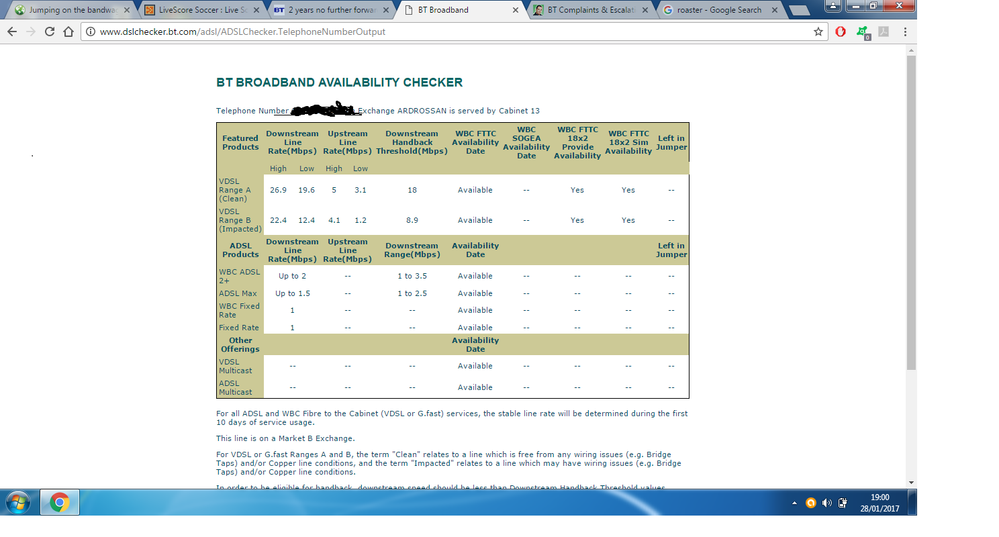999x537 pixels.
Task: Click the 1 to 3.5 range value
Action: click(412, 276)
